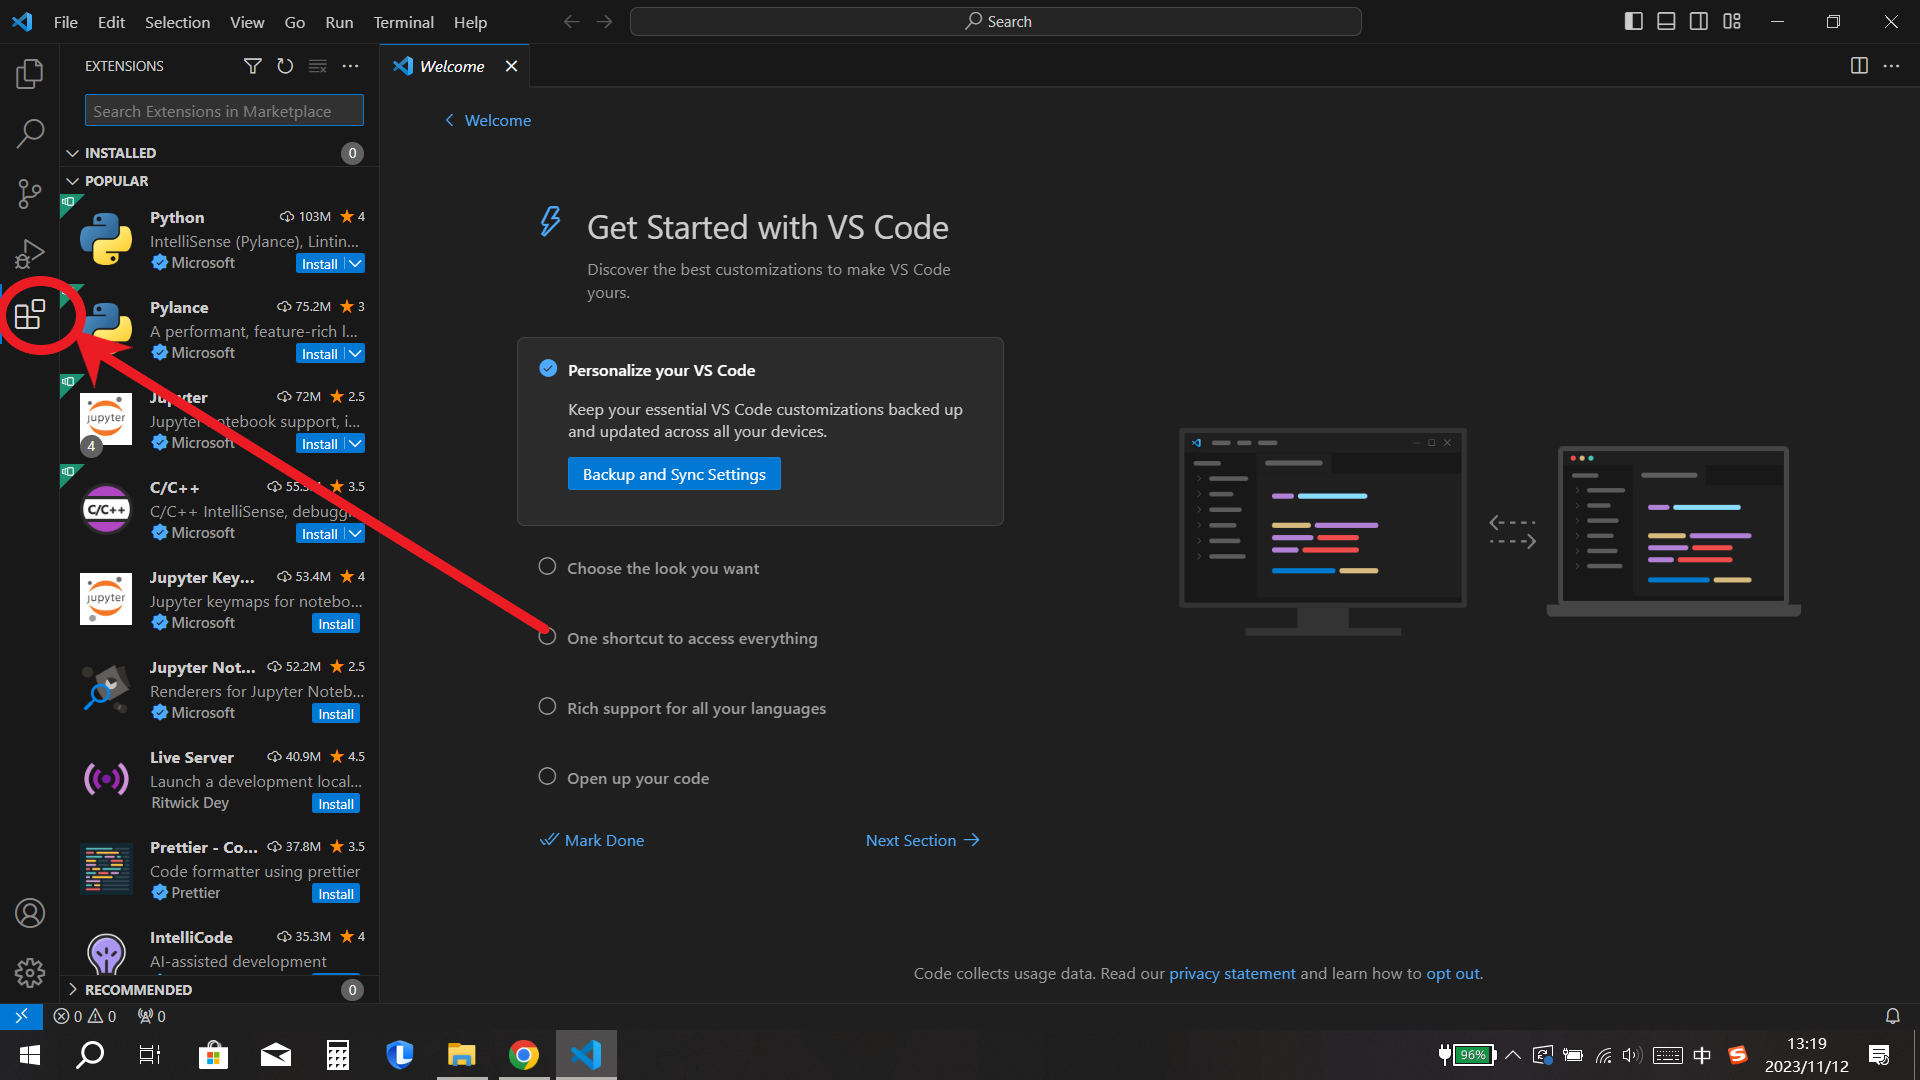Go back using navigation arrow
1920x1080 pixels.
[x=571, y=21]
